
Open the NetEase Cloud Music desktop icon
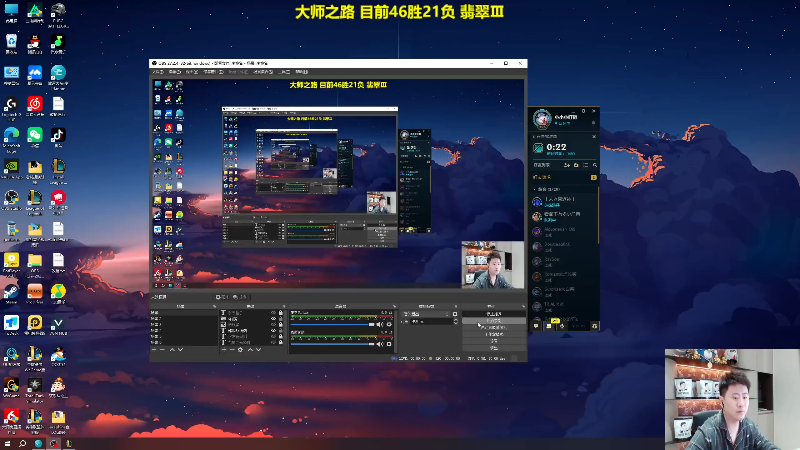coord(35,105)
